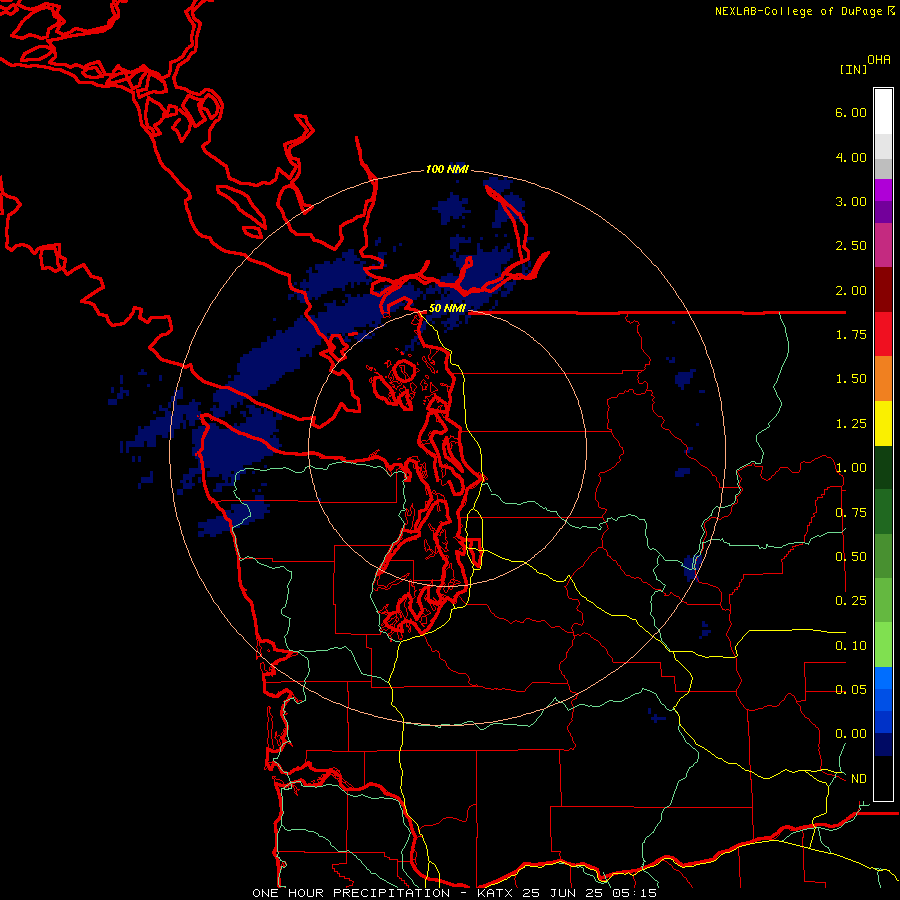Select the white swatch at legend top
900x900 pixels.
coord(883,111)
